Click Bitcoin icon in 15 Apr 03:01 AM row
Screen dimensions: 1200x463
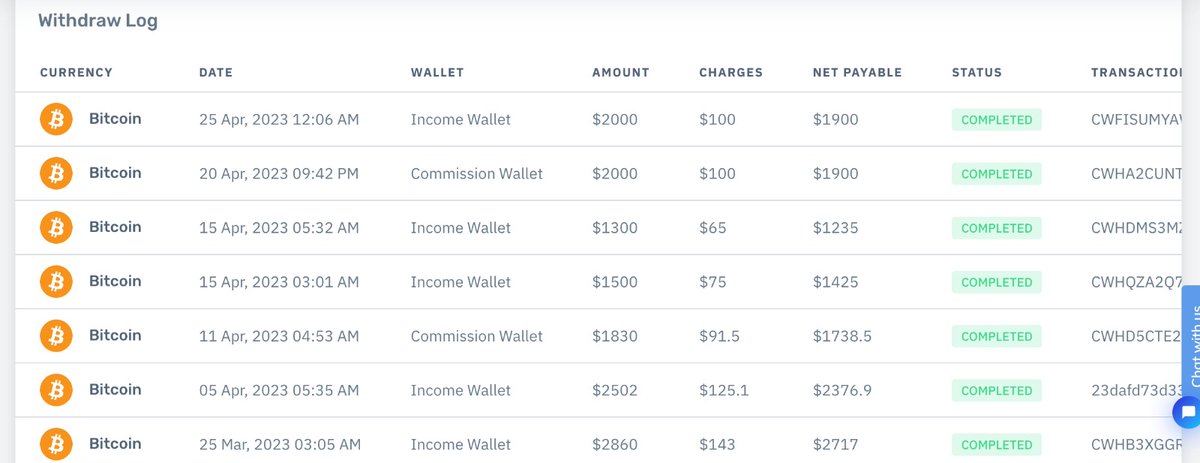click(57, 282)
